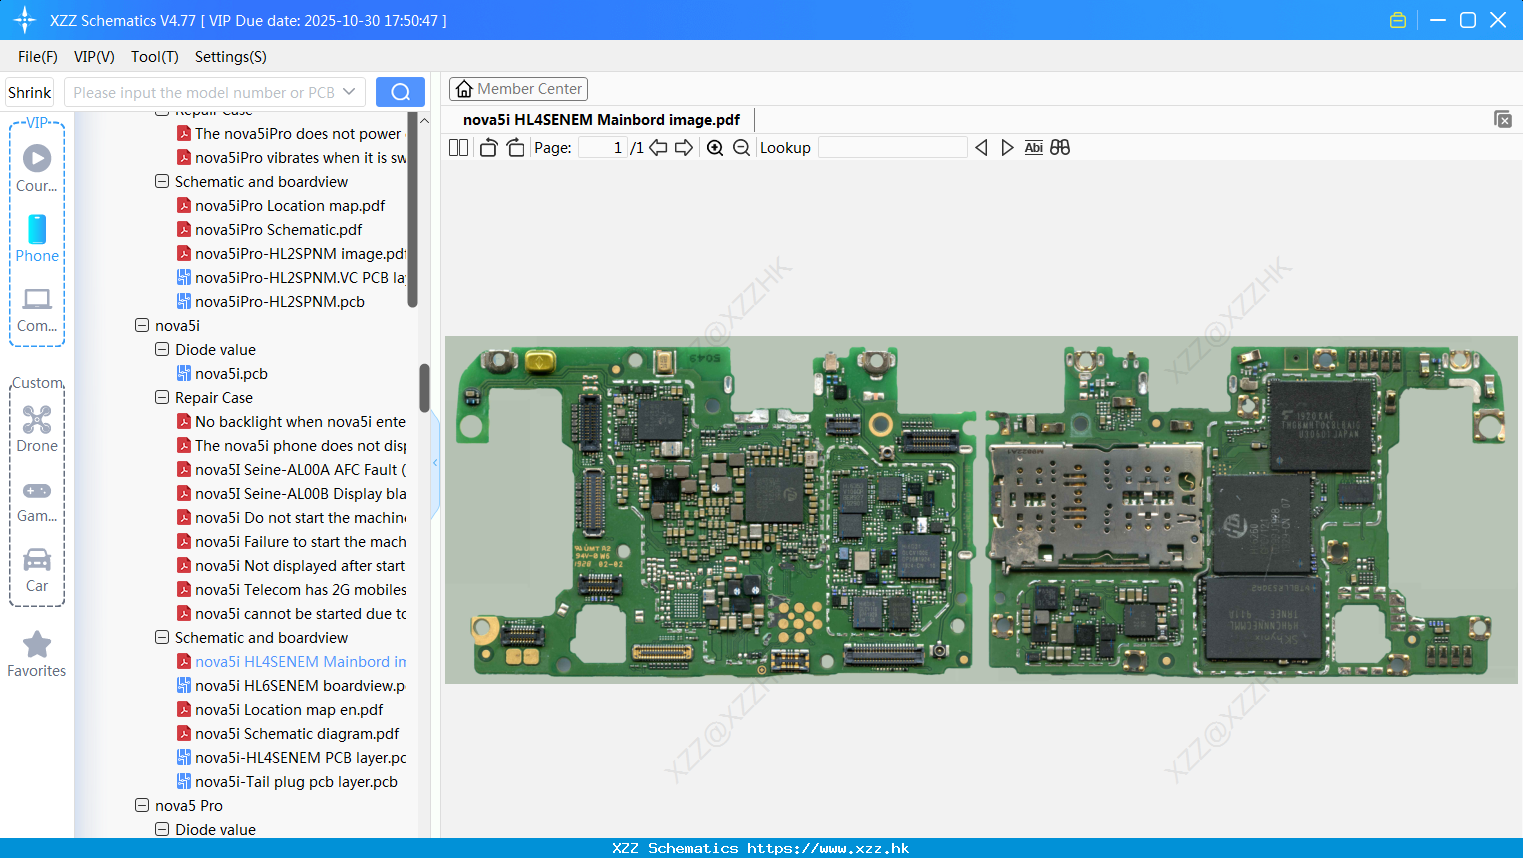Click the blue search button
Screen dimensions: 1523x858
coord(400,92)
